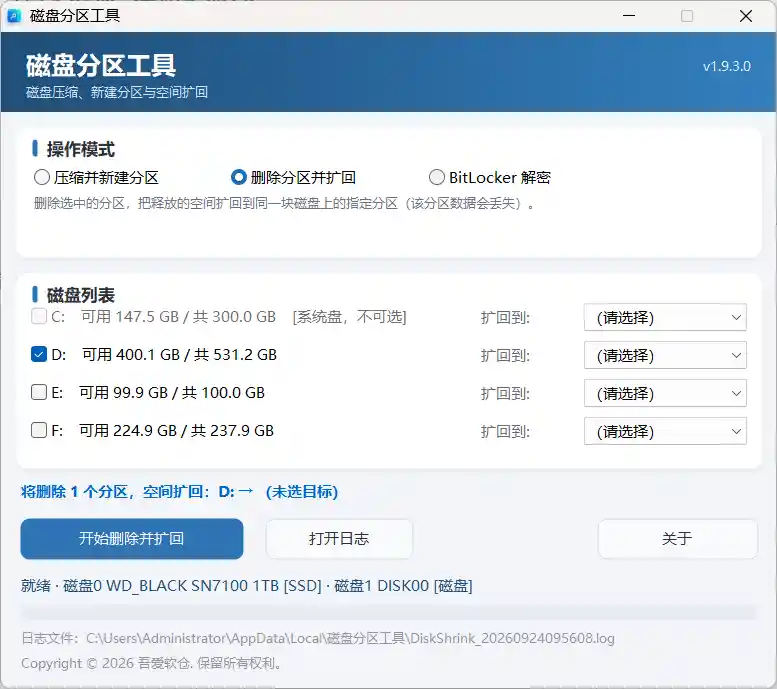The image size is (777, 689).
Task: Click 开始删除并扩回 button
Action: click(132, 539)
